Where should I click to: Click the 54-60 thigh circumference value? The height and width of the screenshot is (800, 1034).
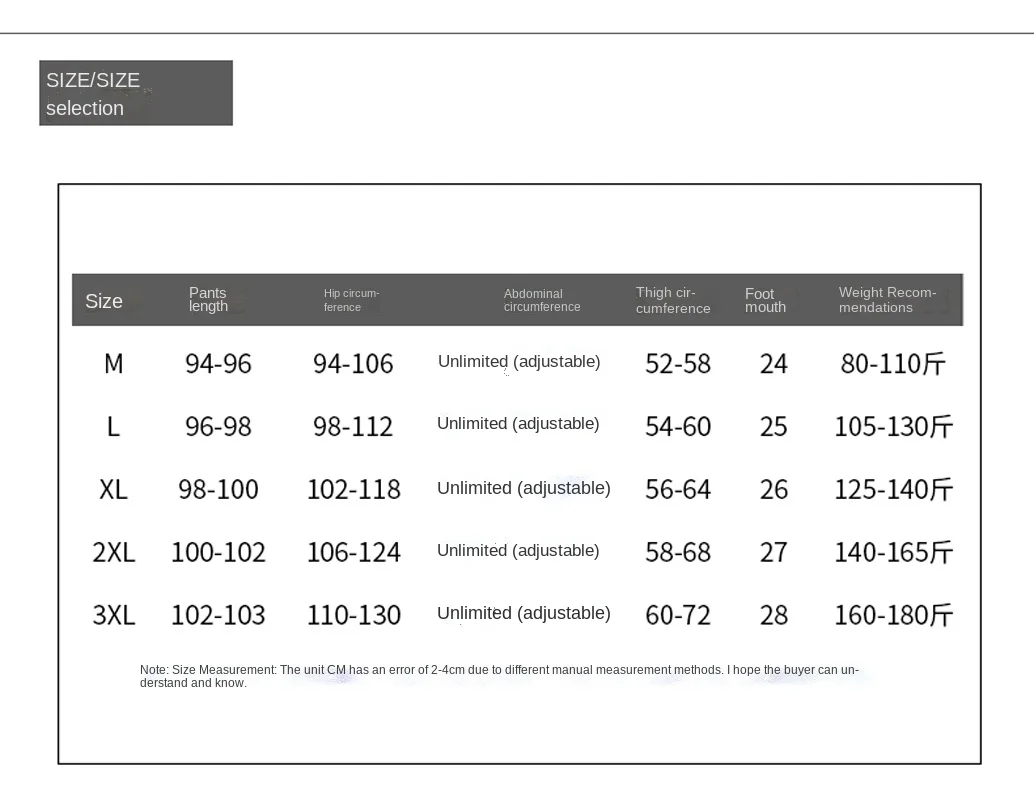tap(678, 427)
